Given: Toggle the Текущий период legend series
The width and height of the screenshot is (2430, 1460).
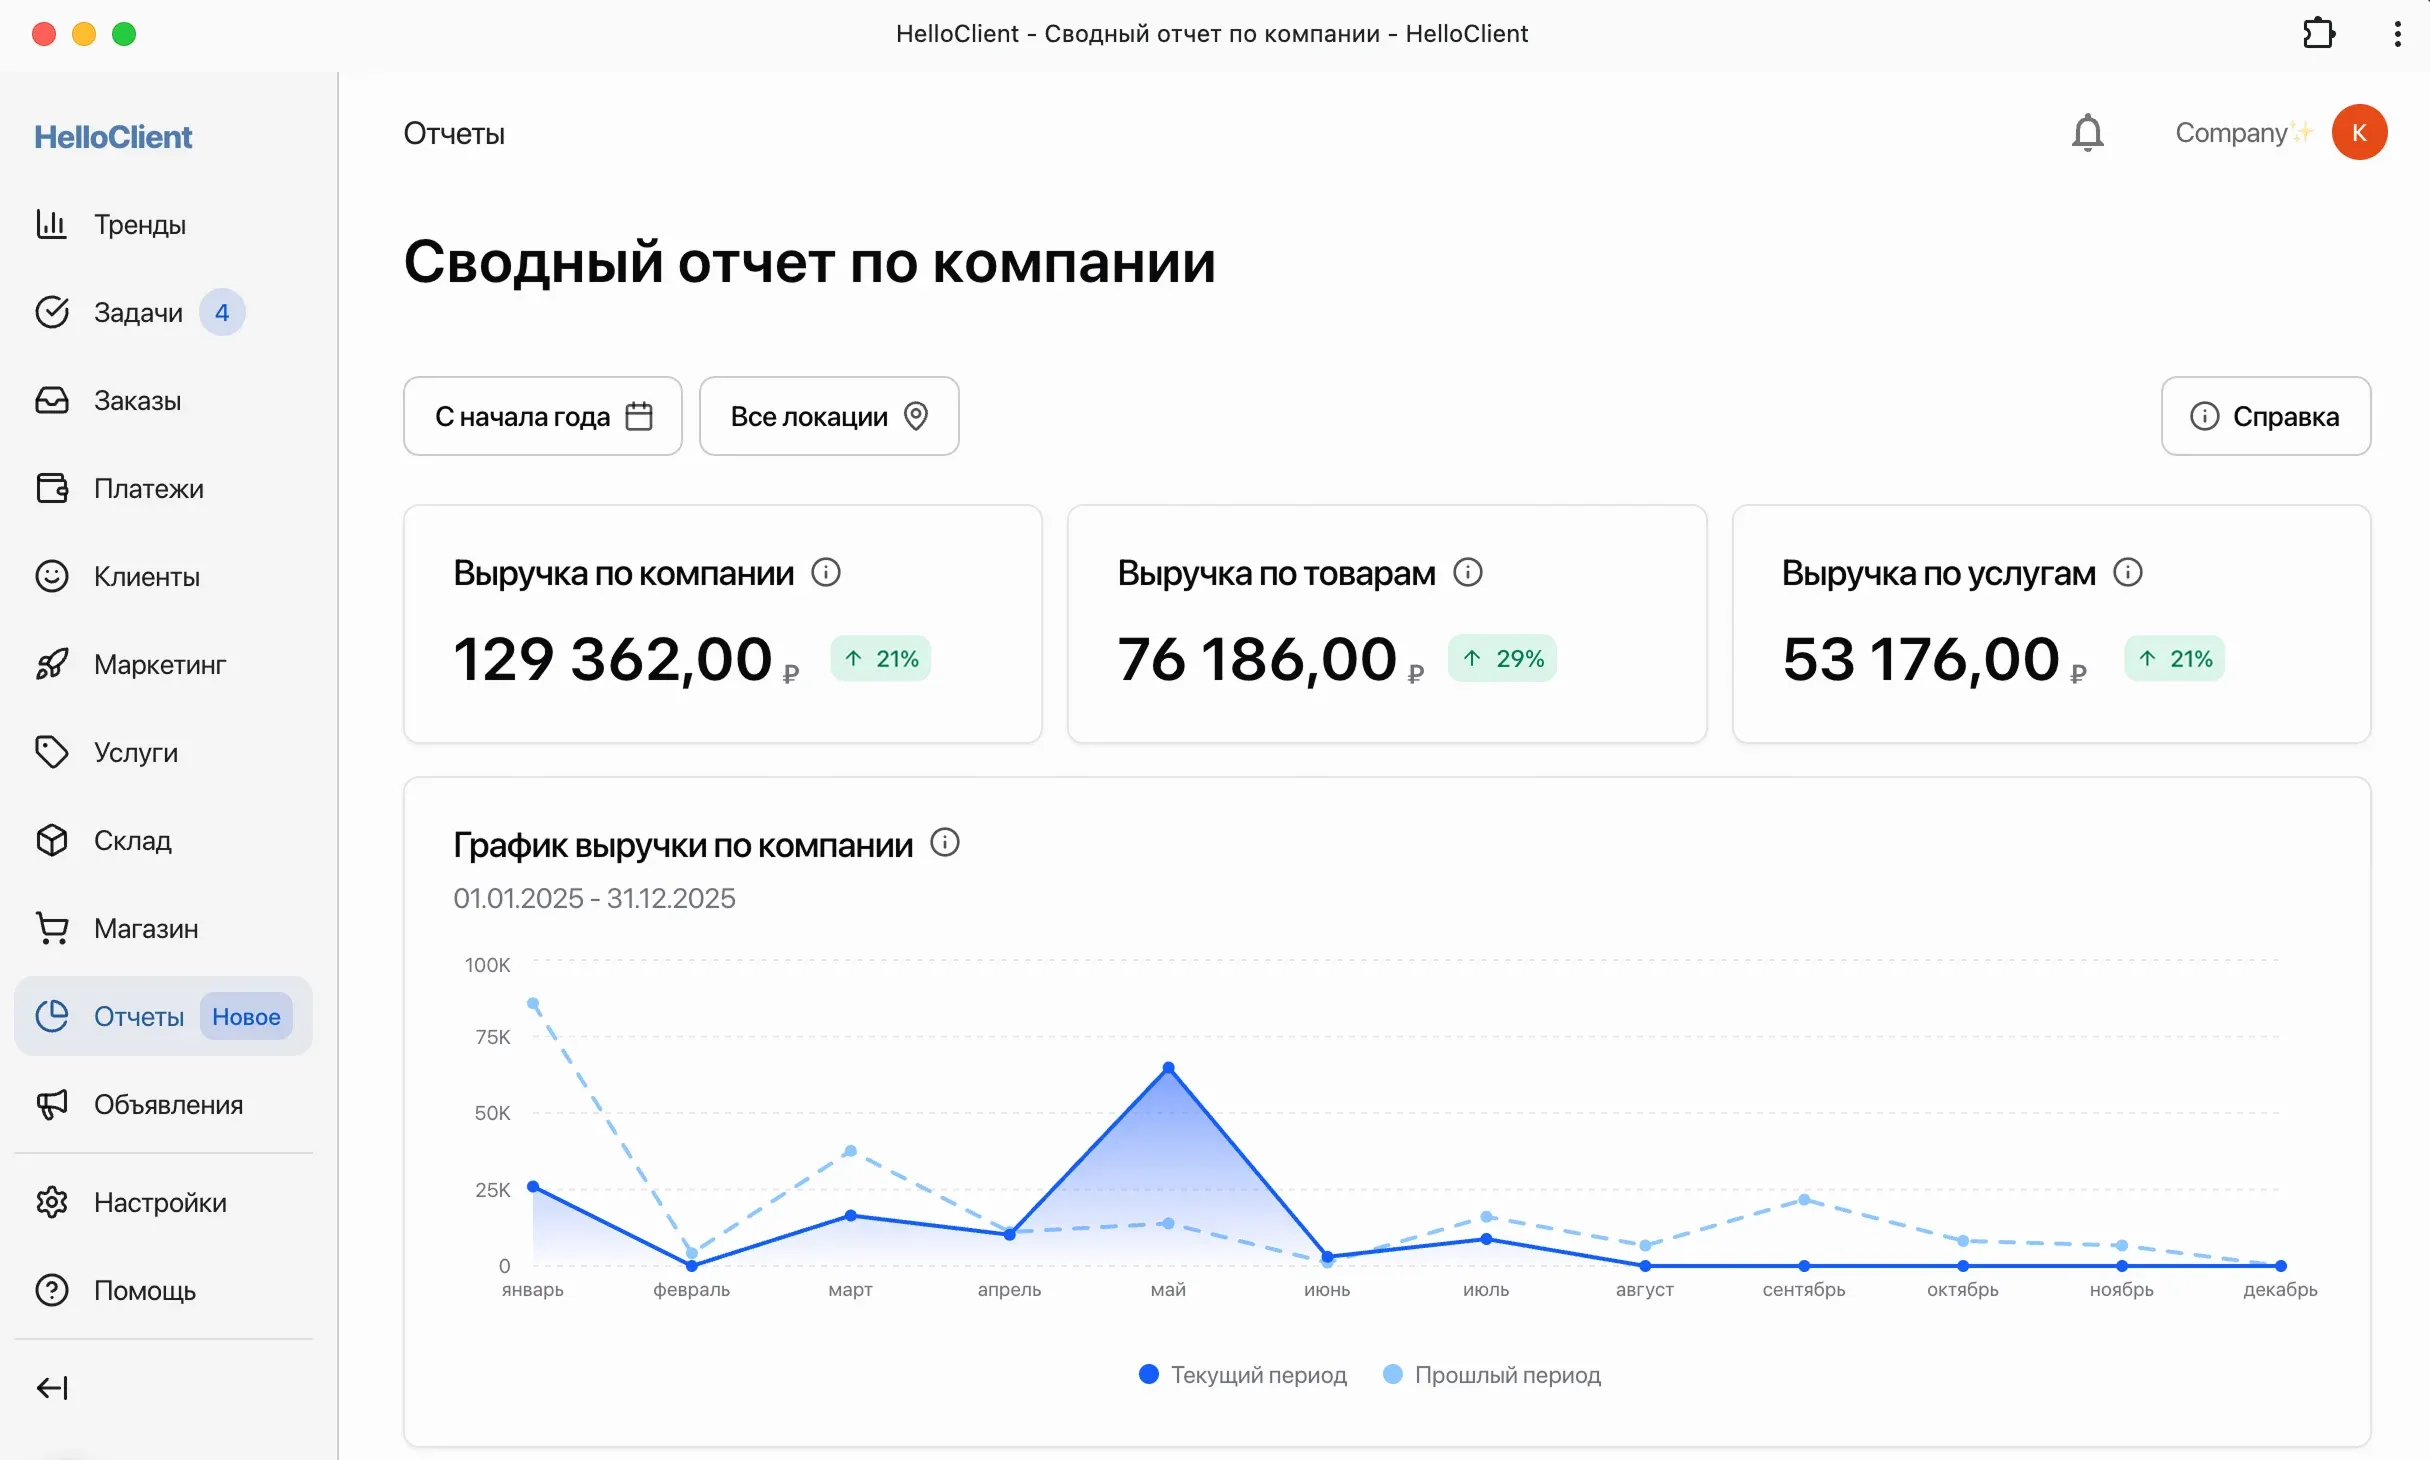Looking at the screenshot, I should coord(1243,1374).
